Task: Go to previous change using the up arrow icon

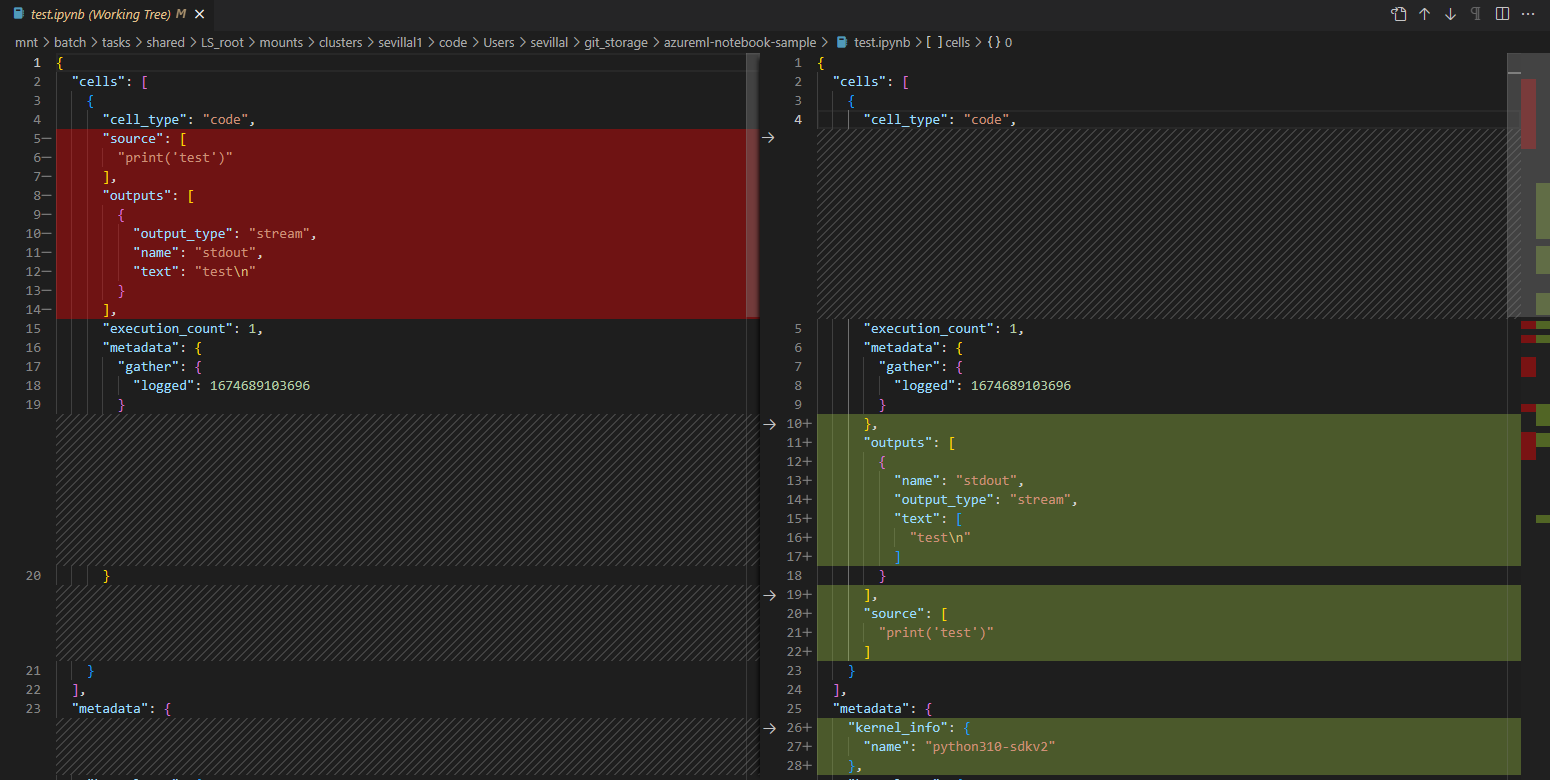Action: pyautogui.click(x=1424, y=14)
